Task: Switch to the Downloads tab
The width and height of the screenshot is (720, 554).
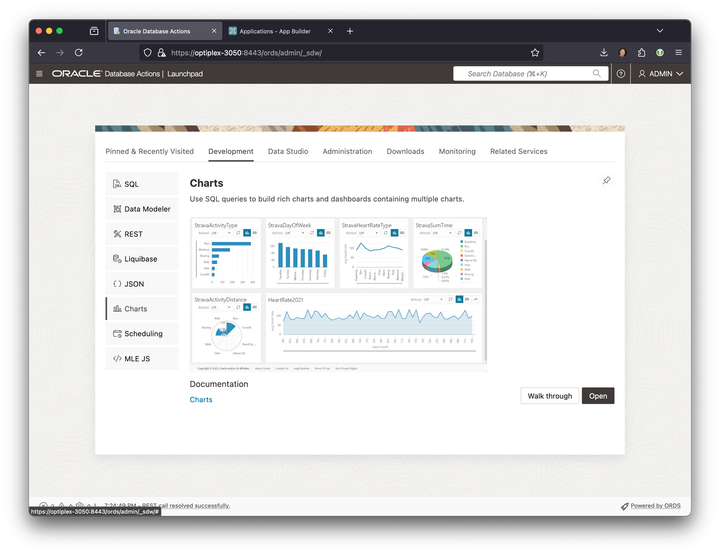Action: (x=405, y=151)
